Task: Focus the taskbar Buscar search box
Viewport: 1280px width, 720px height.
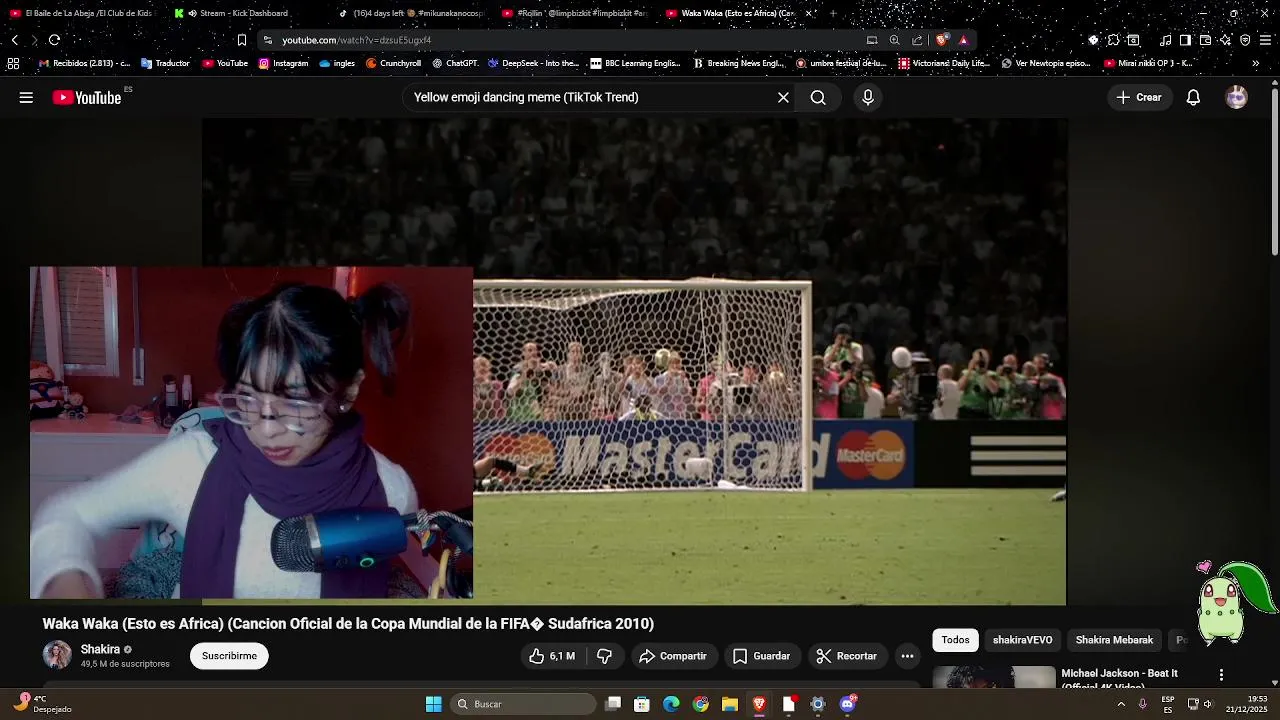Action: pyautogui.click(x=523, y=704)
